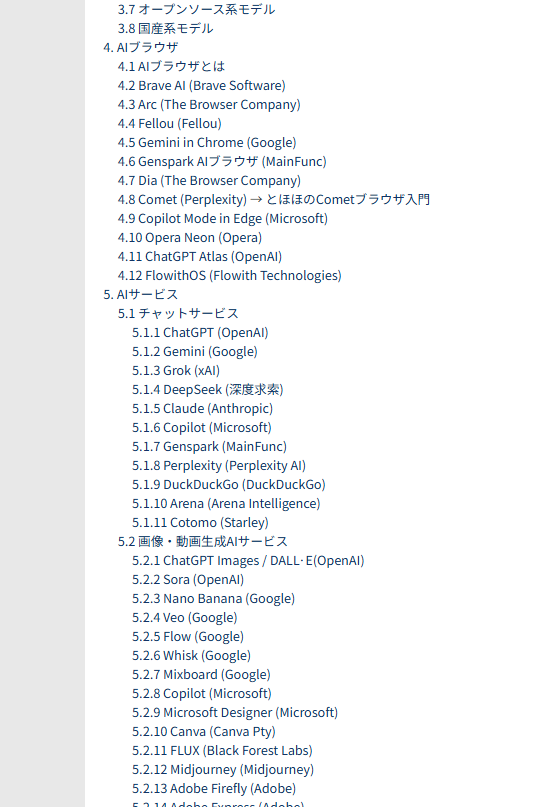Open 5.2.3 Nano Banana (Google)
556x807 pixels.
(x=214, y=600)
